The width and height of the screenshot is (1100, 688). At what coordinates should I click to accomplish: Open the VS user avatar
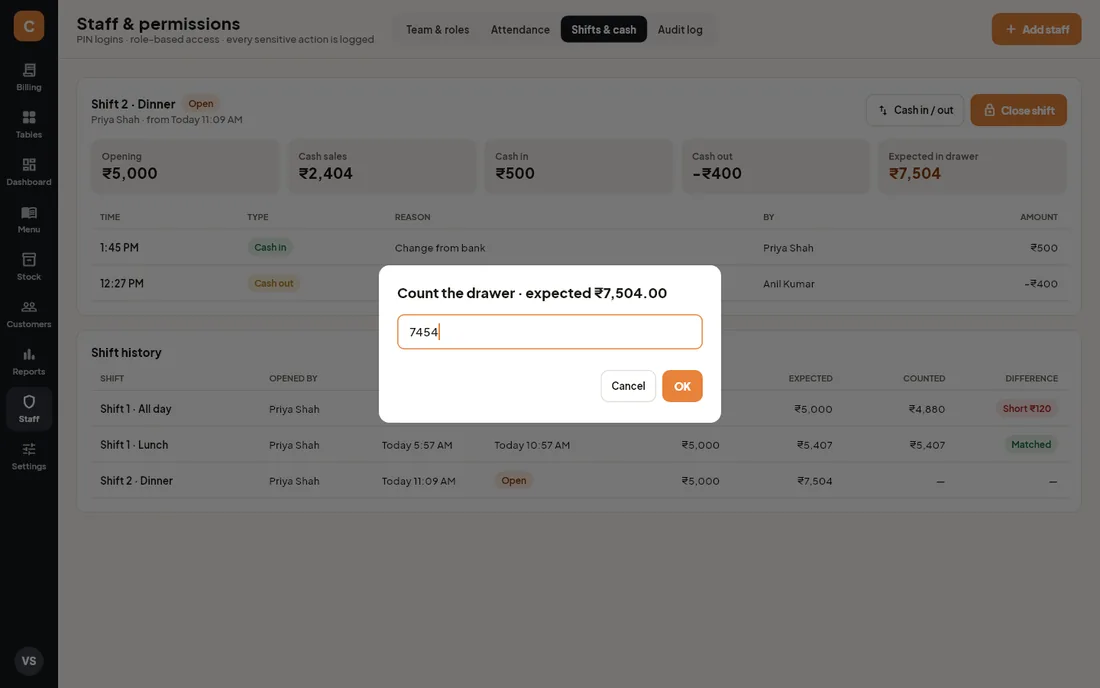[29, 661]
